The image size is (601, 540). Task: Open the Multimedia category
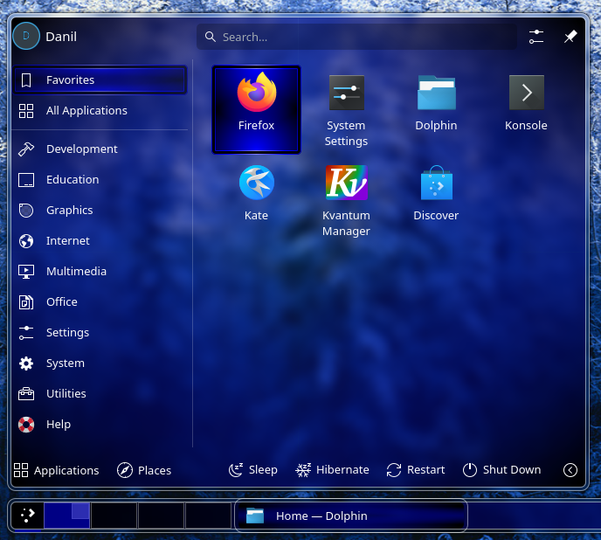point(100,271)
